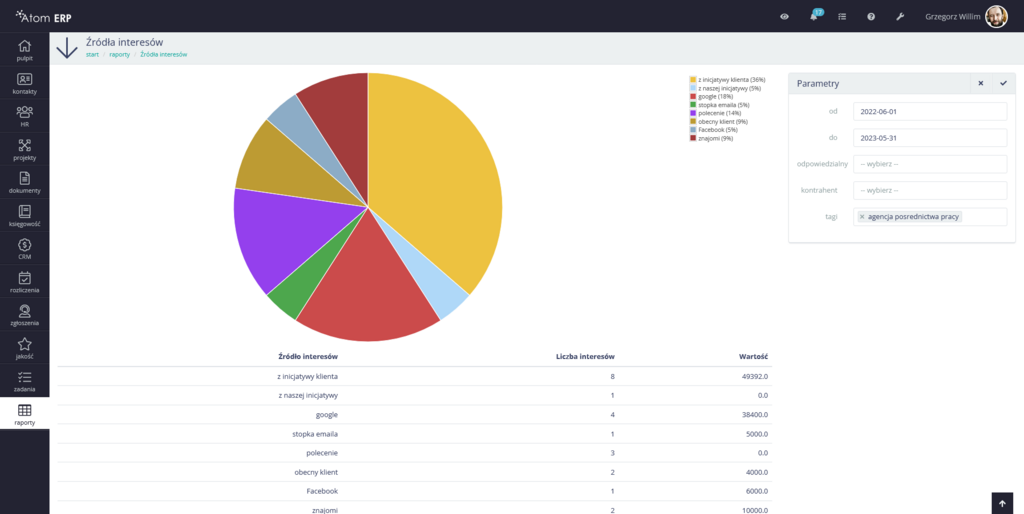Image resolution: width=1024 pixels, height=514 pixels.
Task: Select the raporty sidebar tab
Action: 24,414
